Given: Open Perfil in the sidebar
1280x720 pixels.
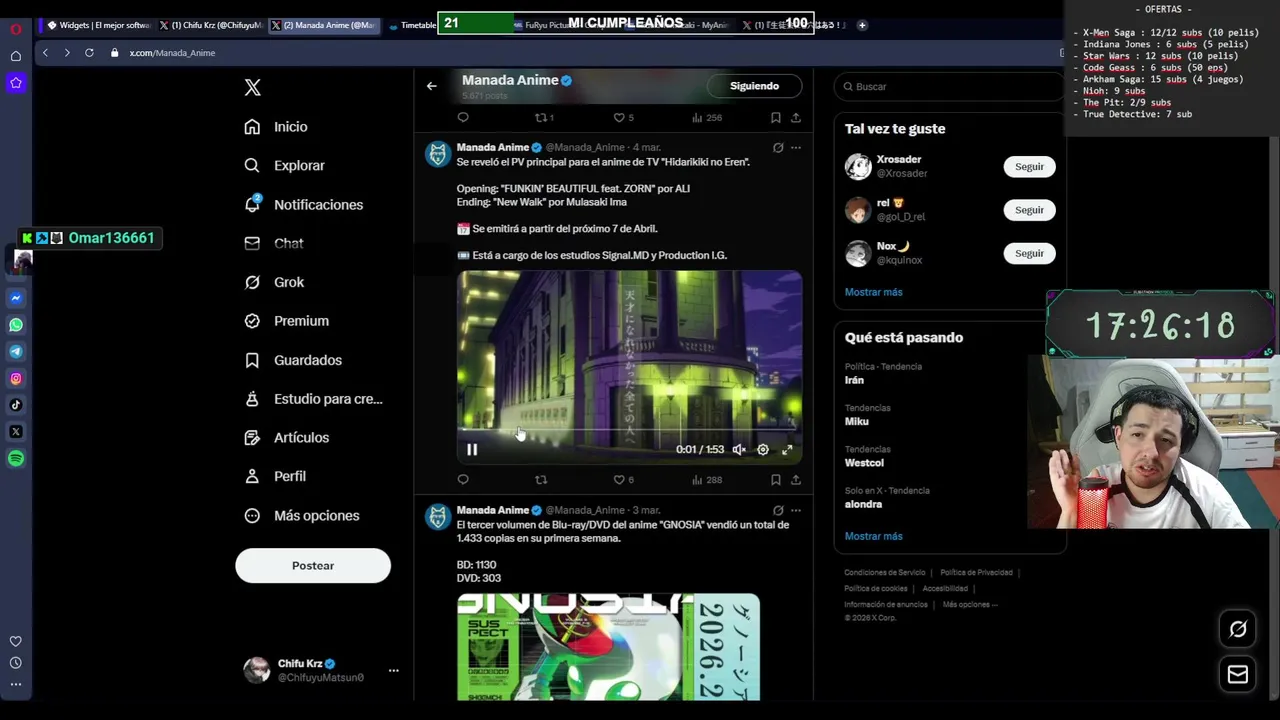Looking at the screenshot, I should click(x=275, y=477).
